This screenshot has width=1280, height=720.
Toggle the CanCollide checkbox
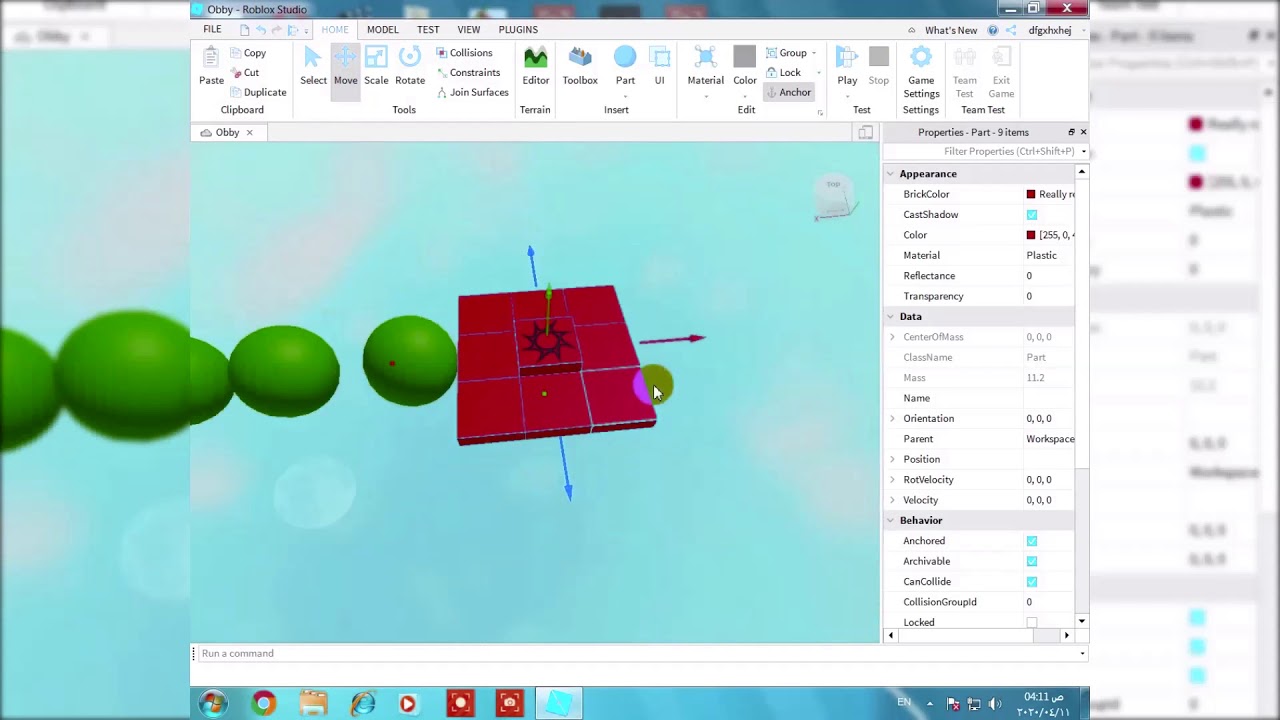click(1032, 582)
